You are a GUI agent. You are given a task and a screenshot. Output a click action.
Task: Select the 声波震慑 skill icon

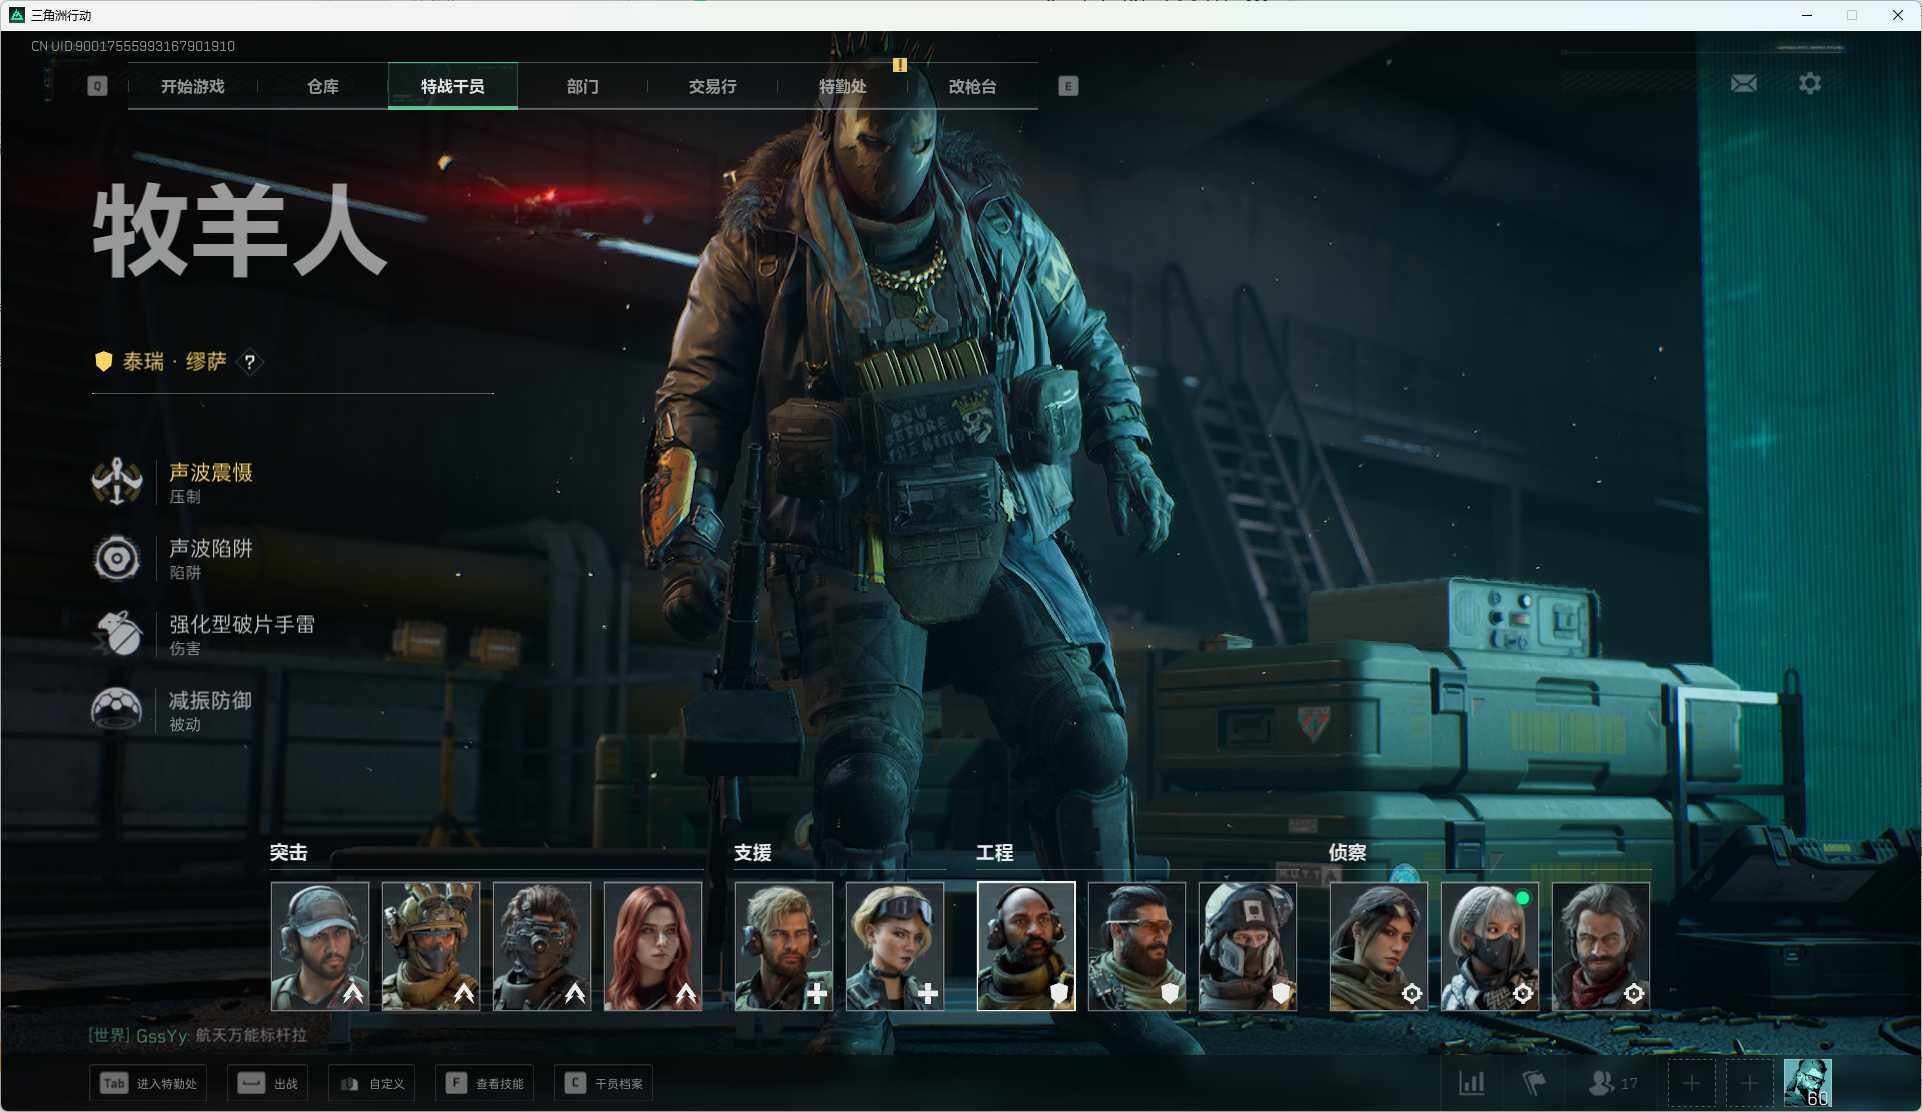[117, 482]
